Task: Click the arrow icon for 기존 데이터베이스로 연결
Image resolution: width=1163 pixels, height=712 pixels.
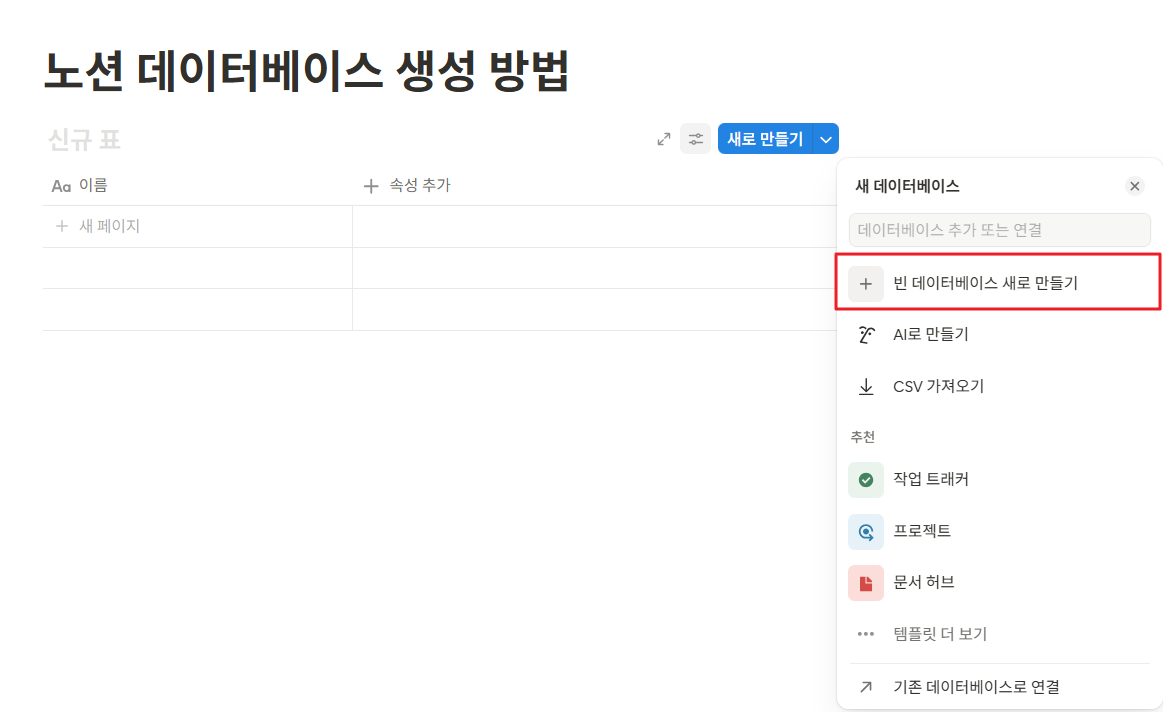Action: 866,686
